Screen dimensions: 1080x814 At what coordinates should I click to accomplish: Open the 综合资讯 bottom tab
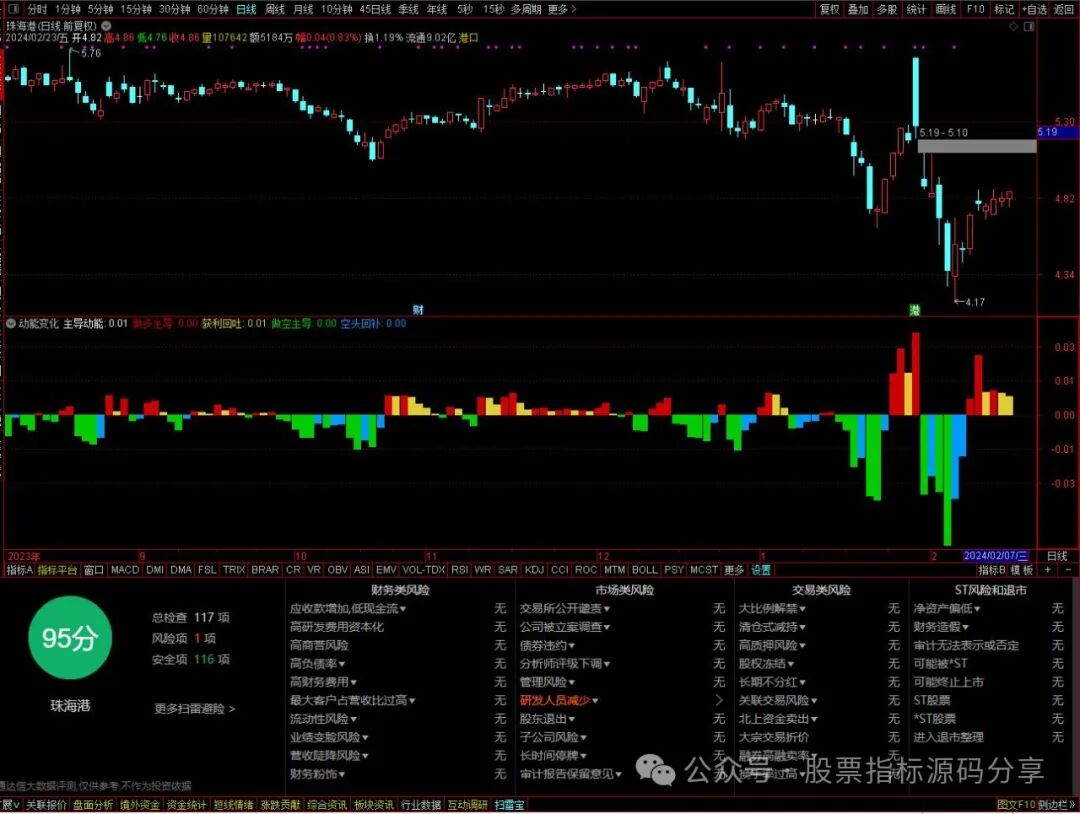pyautogui.click(x=326, y=804)
